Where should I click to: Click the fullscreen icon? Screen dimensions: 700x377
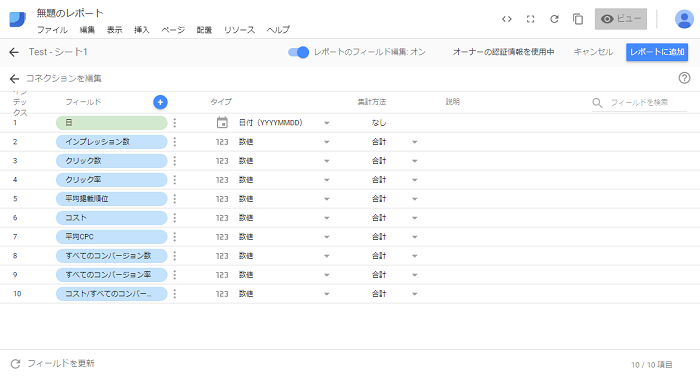(x=530, y=19)
